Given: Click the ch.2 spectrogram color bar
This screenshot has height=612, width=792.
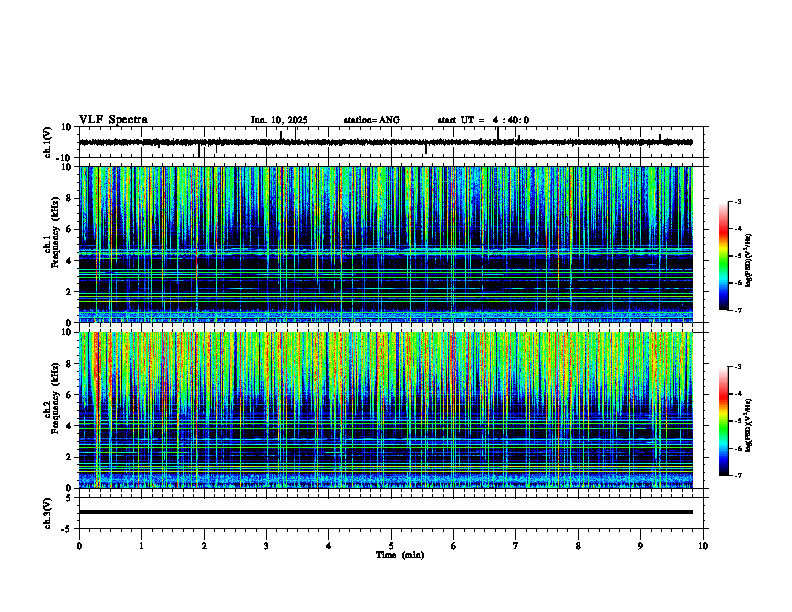Looking at the screenshot, I should coord(723,421).
